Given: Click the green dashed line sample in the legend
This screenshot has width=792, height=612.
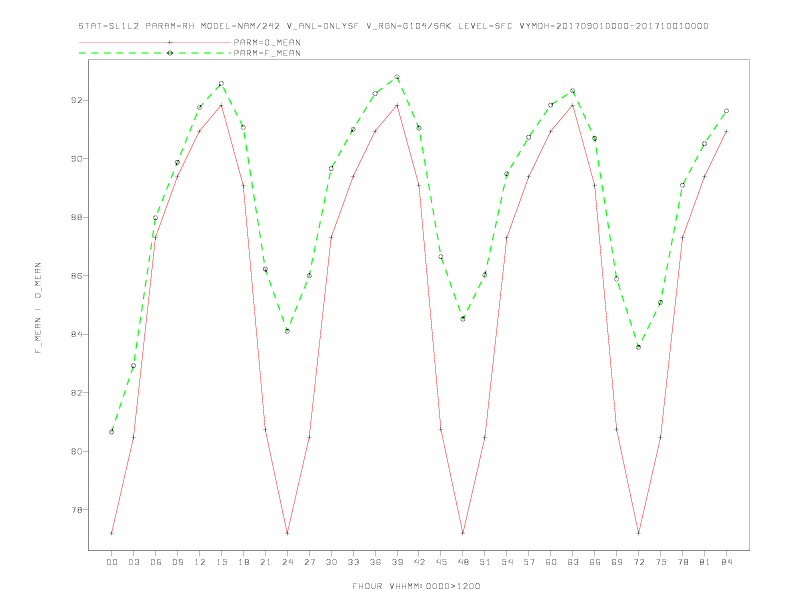Looking at the screenshot, I should pyautogui.click(x=155, y=53).
